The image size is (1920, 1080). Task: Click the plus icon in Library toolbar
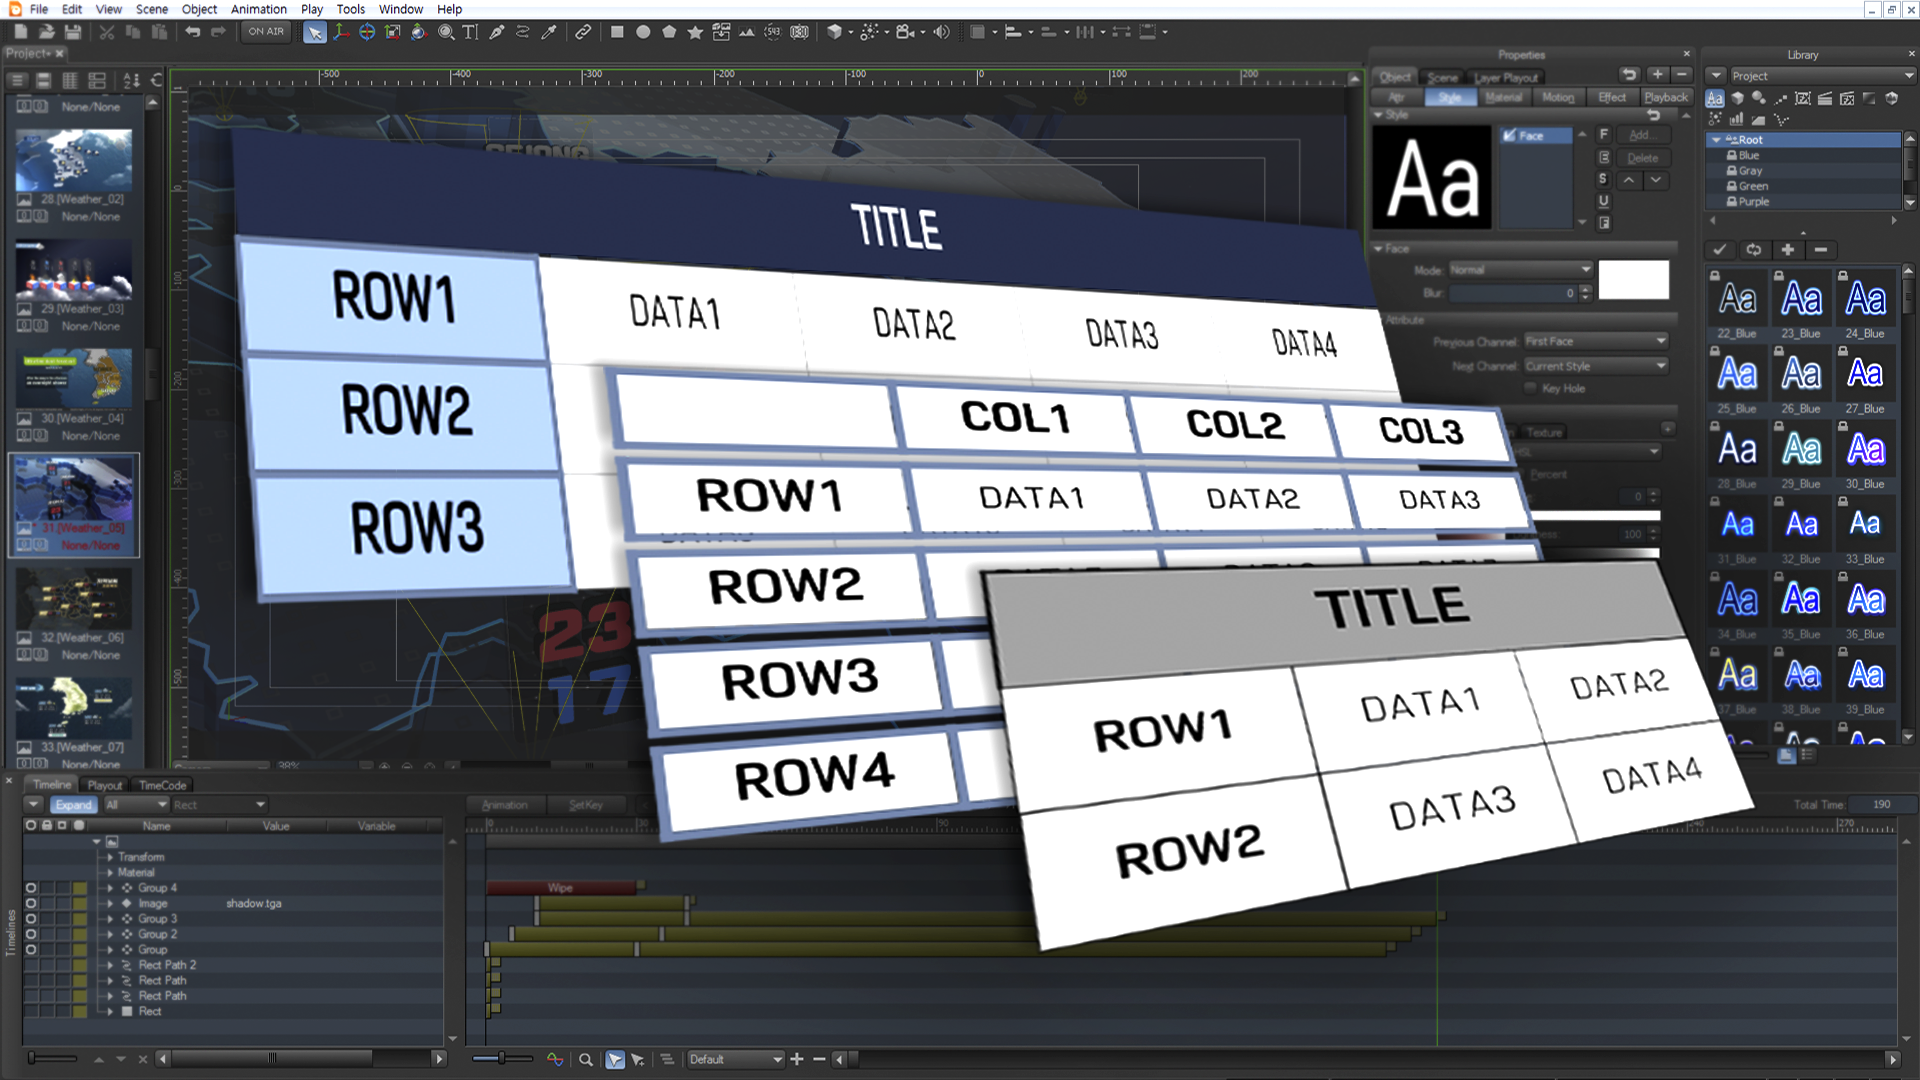[1787, 250]
